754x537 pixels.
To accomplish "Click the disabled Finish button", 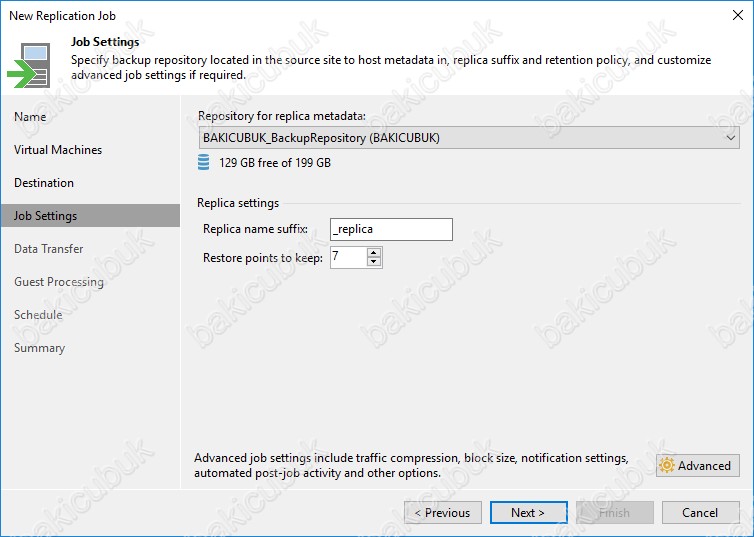I will [x=615, y=512].
